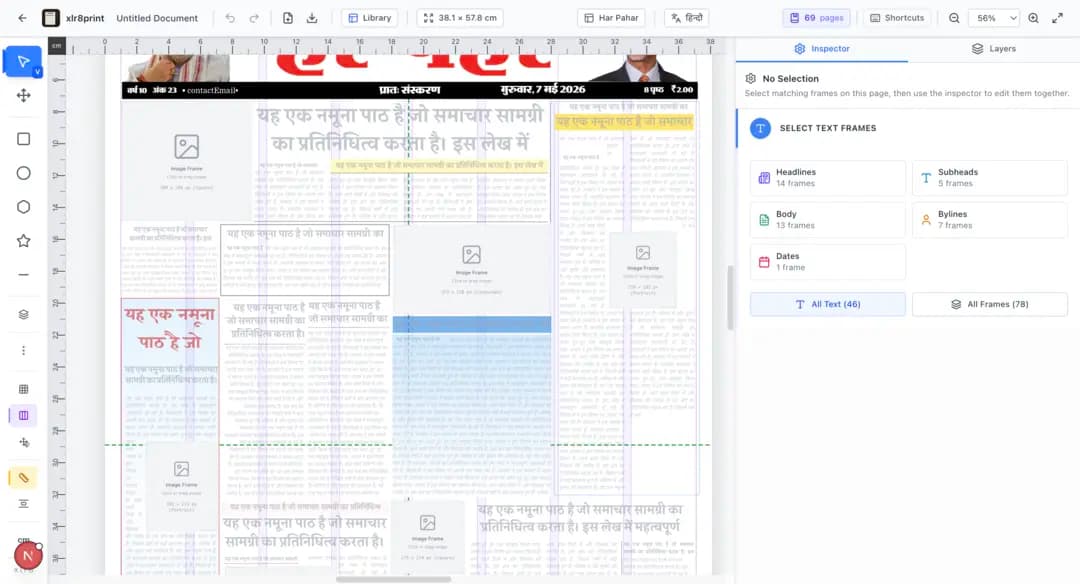Select Body 13 frames

tap(828, 220)
